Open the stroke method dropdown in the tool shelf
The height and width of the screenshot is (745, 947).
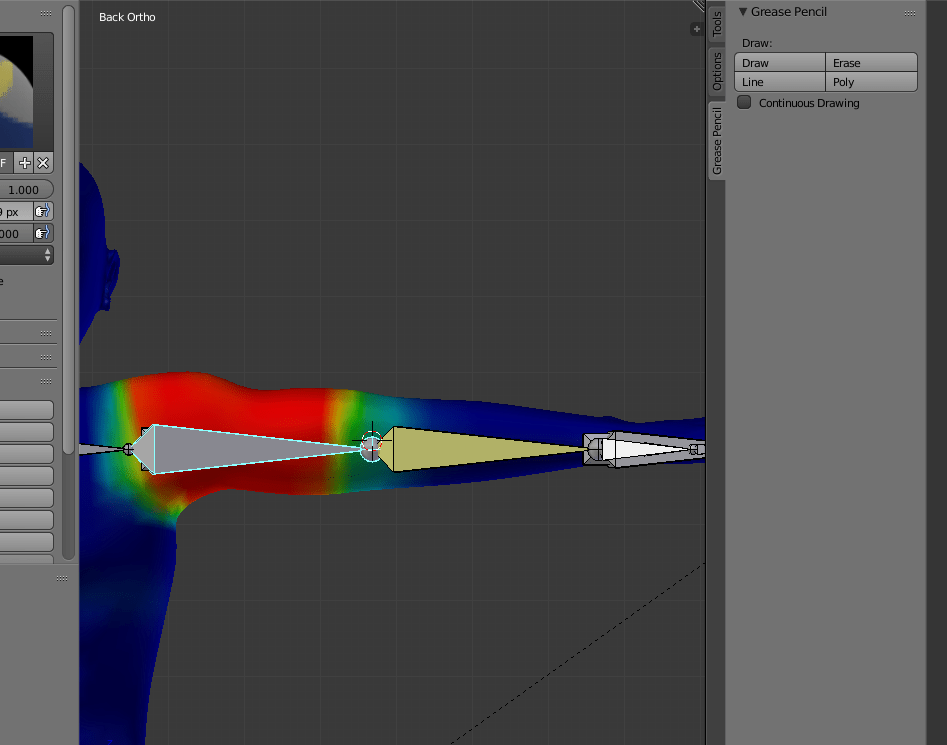coord(27,254)
